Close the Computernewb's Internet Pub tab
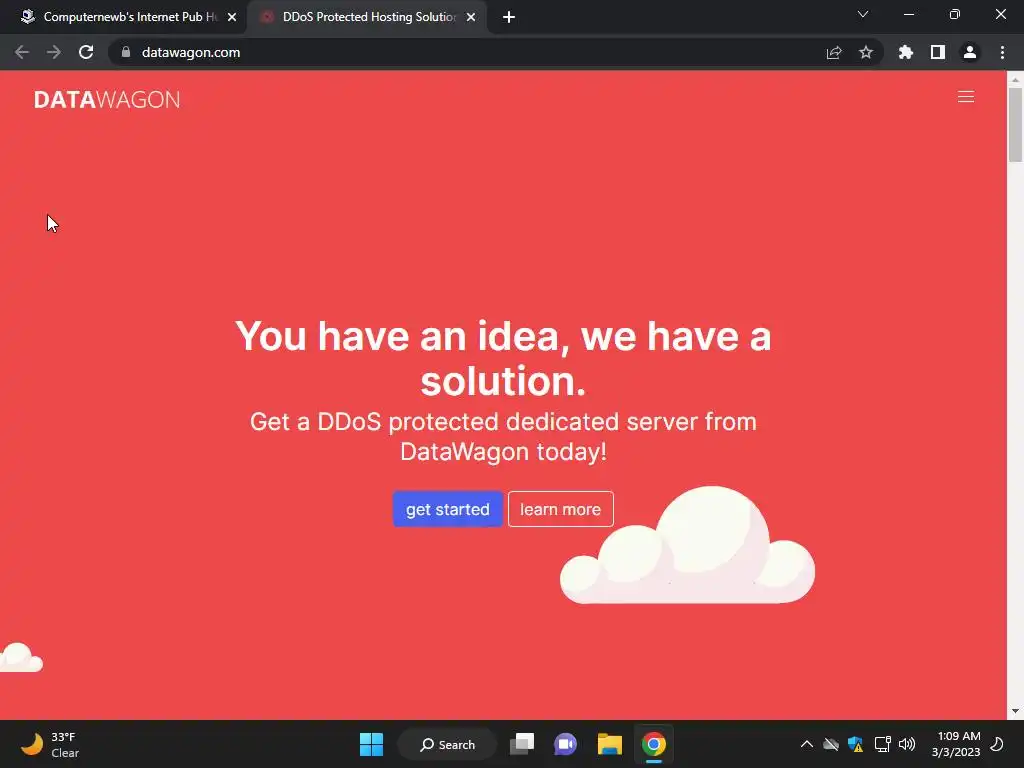1024x768 pixels. [x=232, y=17]
